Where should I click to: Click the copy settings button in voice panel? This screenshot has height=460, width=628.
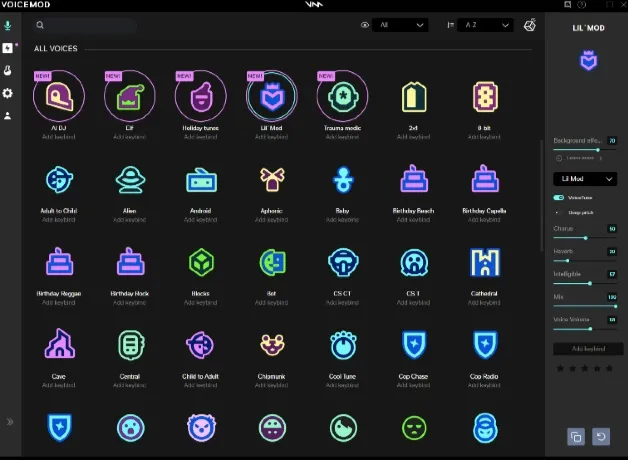tap(576, 437)
